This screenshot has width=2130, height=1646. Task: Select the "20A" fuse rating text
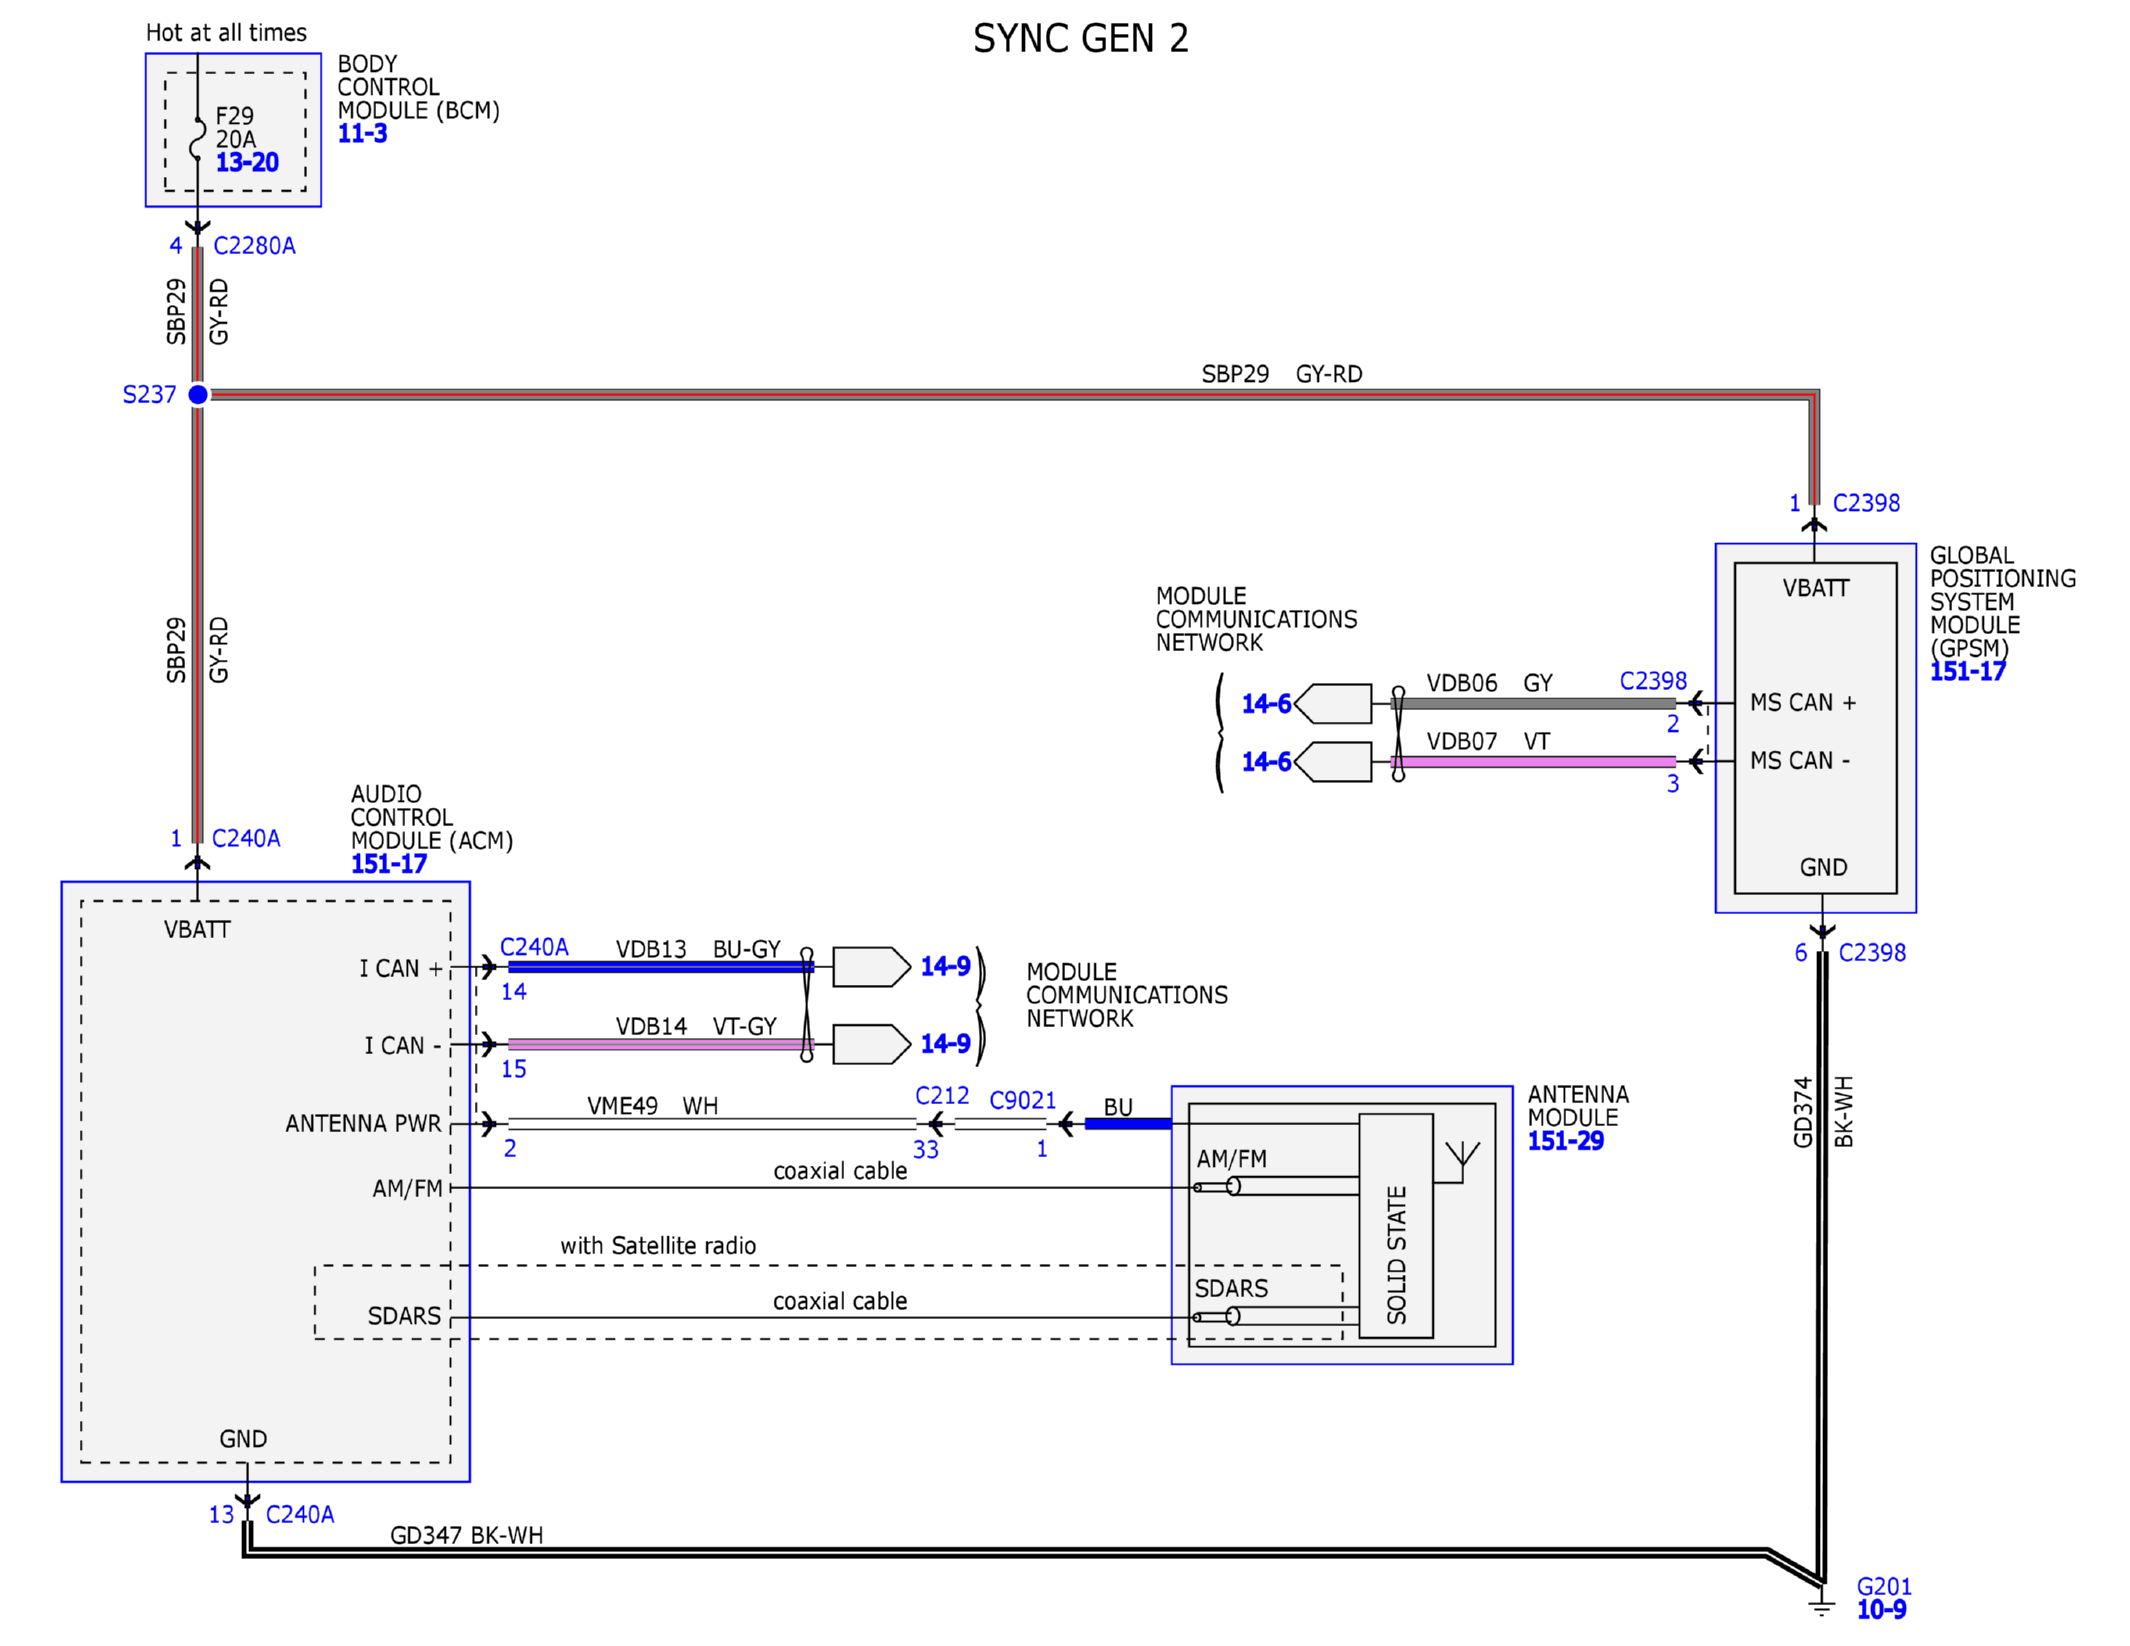(235, 139)
